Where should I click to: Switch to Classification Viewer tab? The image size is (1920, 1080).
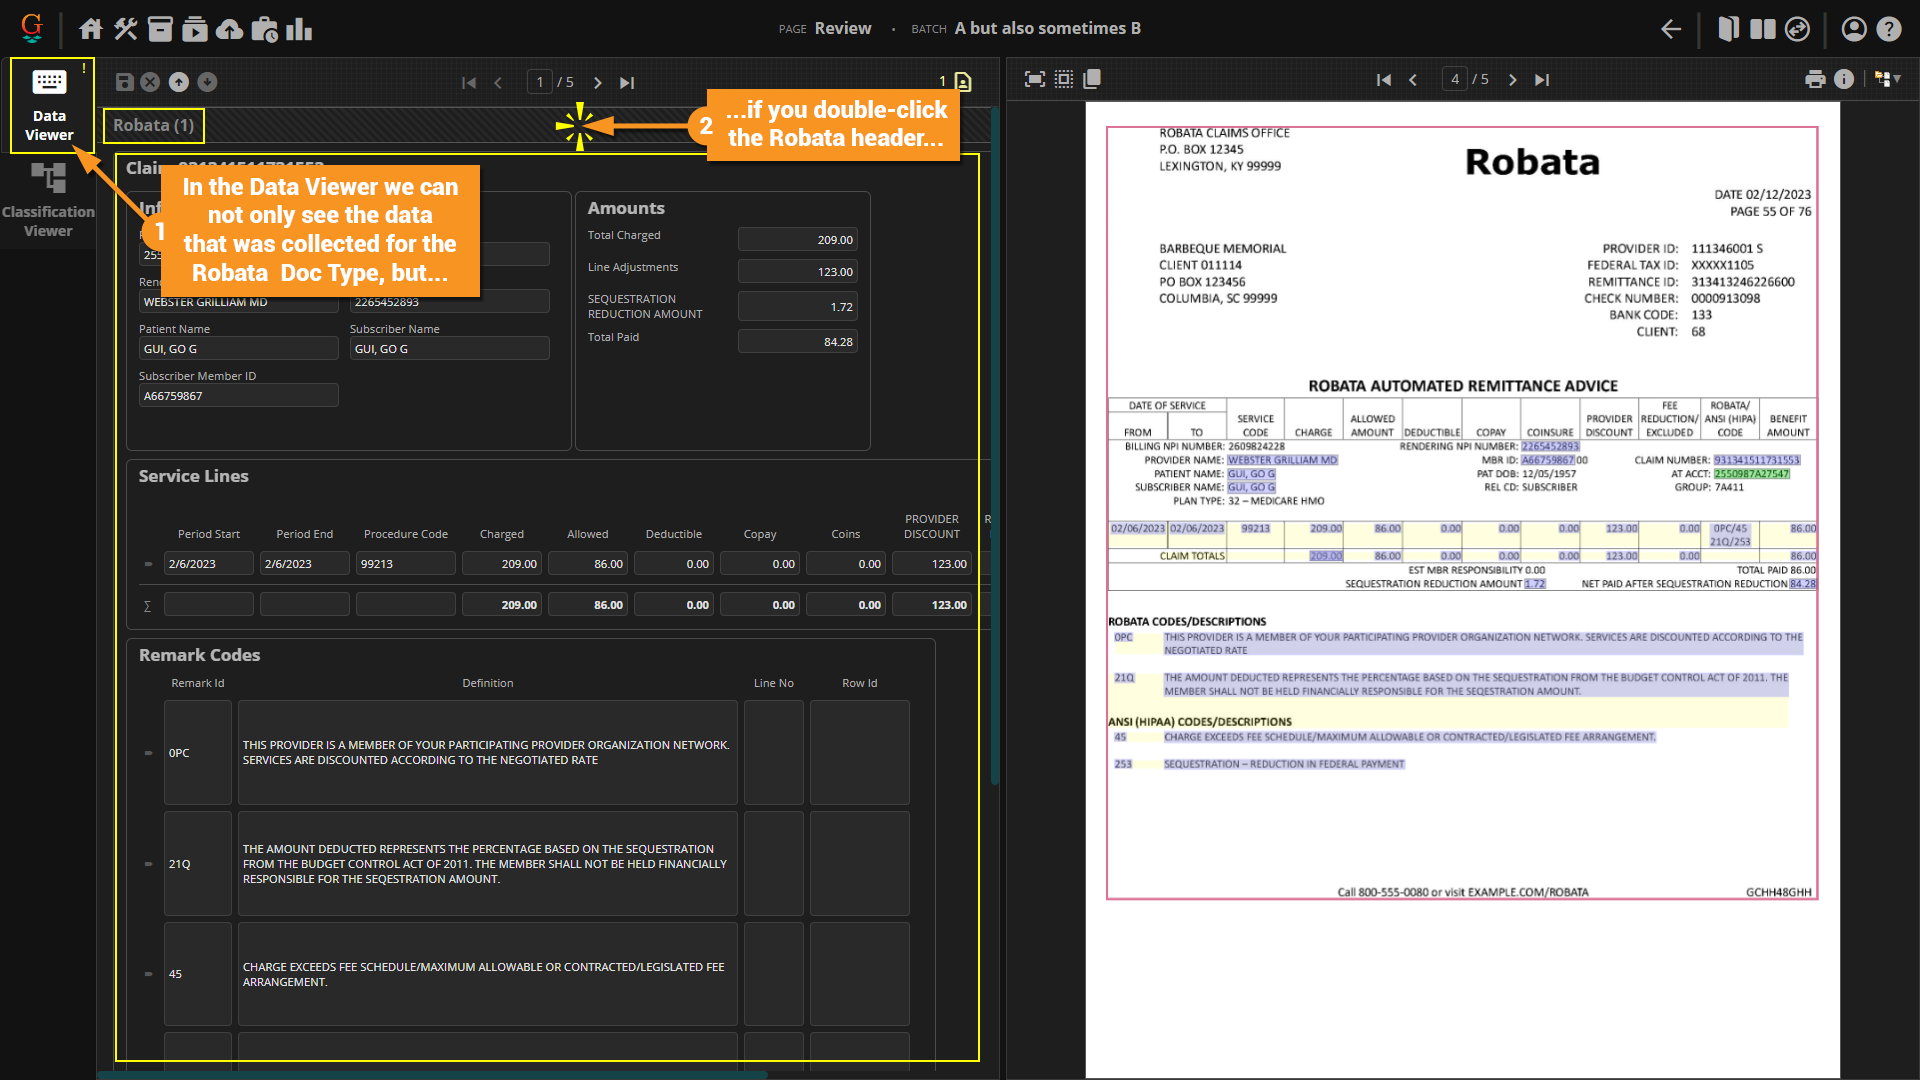pyautogui.click(x=48, y=201)
